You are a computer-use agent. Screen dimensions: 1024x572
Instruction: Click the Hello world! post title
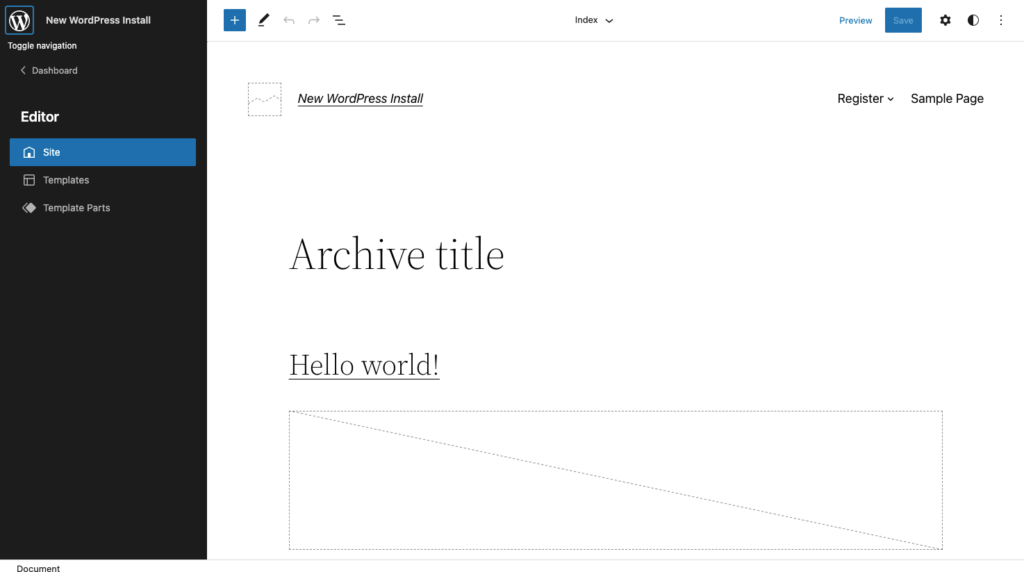pyautogui.click(x=364, y=365)
